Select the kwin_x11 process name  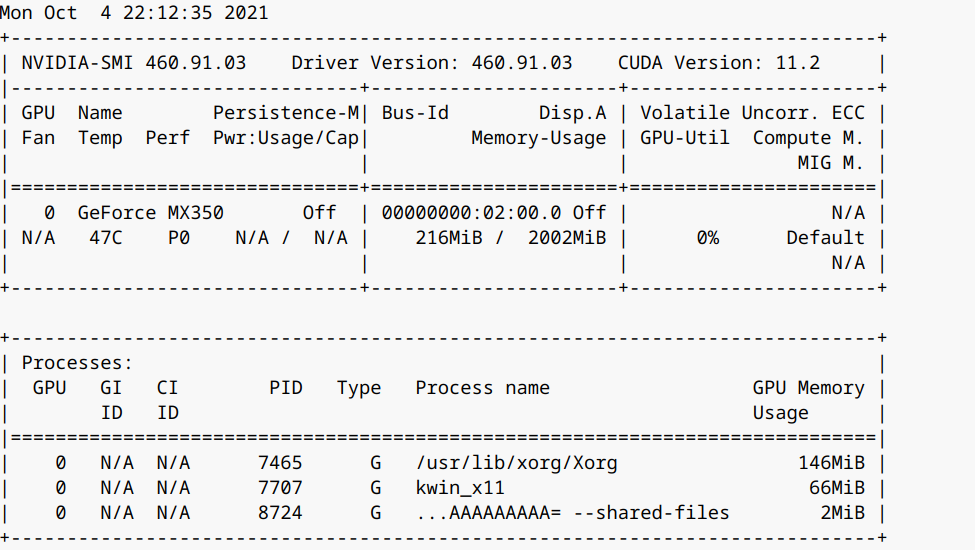coord(460,488)
